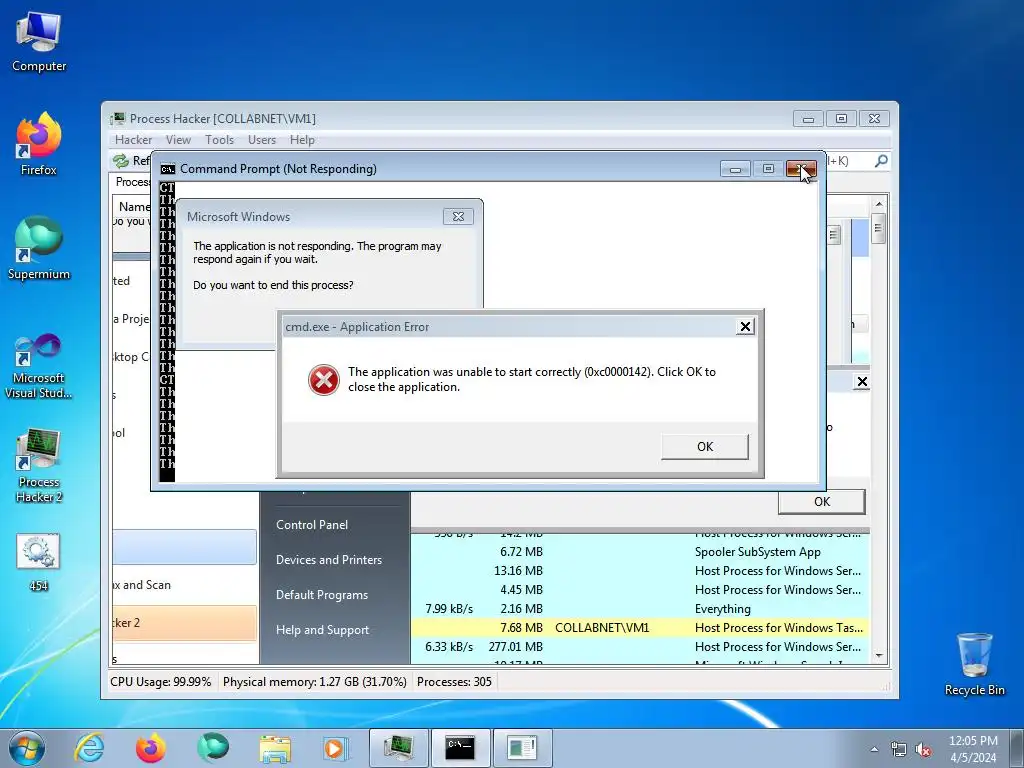Open Windows Media Player from the taskbar

[x=336, y=748]
